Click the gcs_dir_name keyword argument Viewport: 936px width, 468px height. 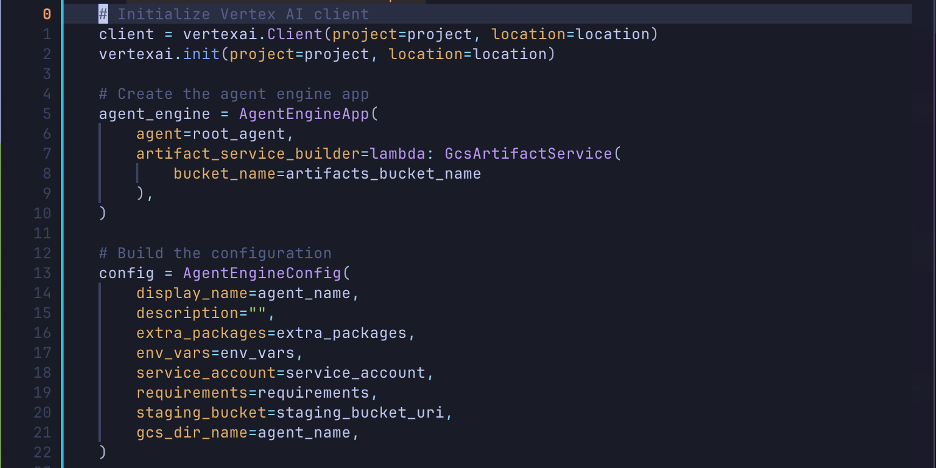coord(191,432)
